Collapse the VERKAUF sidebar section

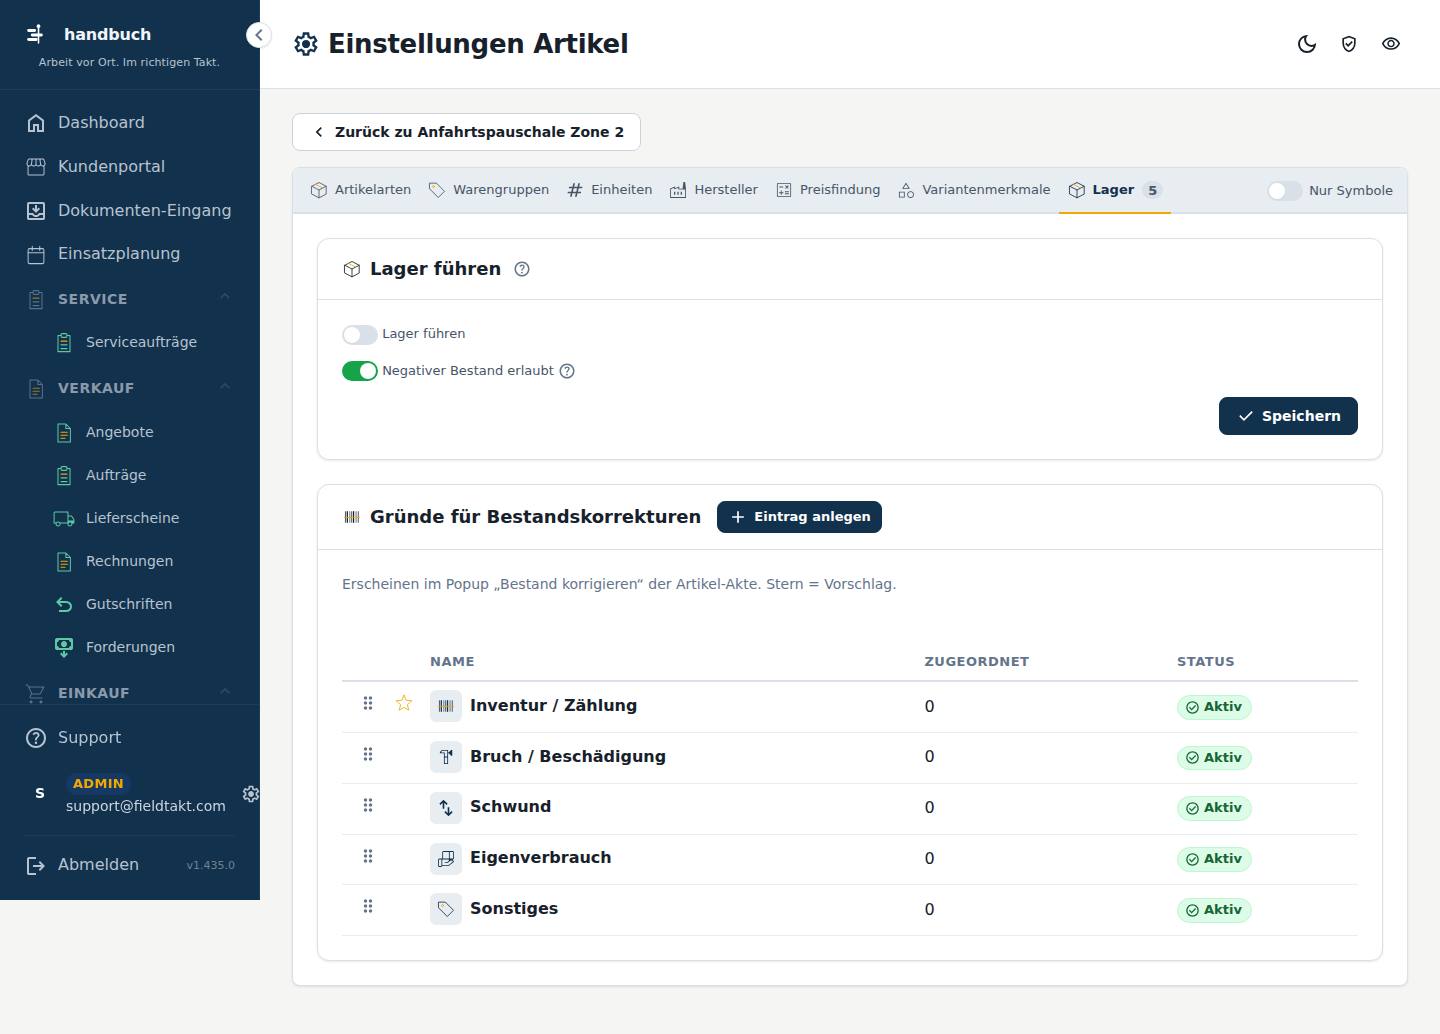point(225,386)
